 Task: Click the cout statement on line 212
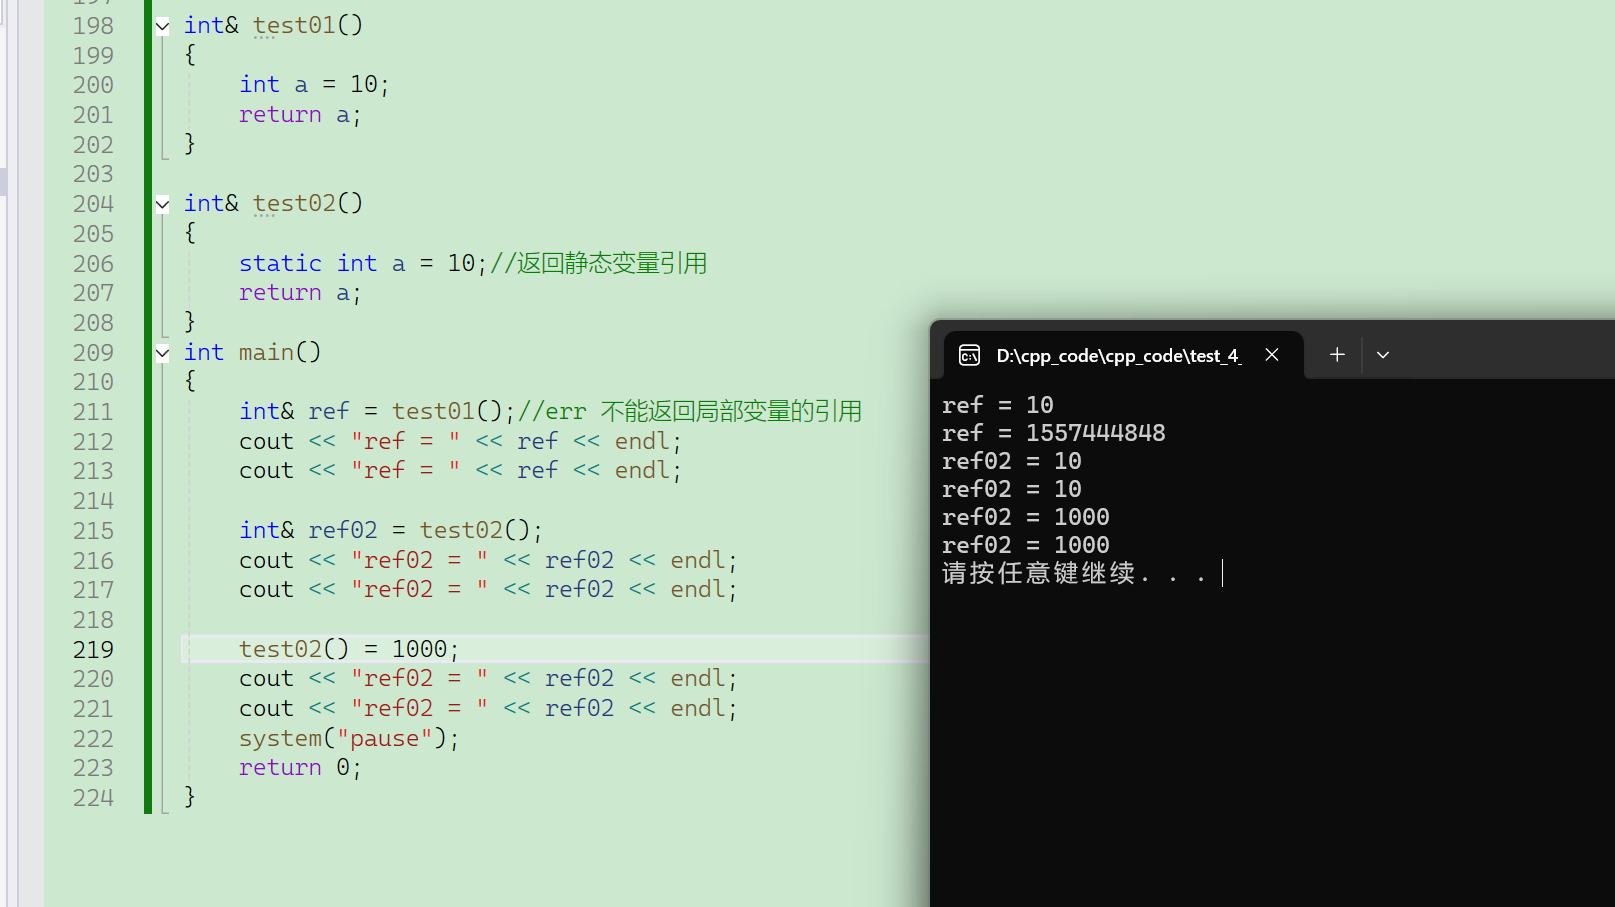pos(460,441)
